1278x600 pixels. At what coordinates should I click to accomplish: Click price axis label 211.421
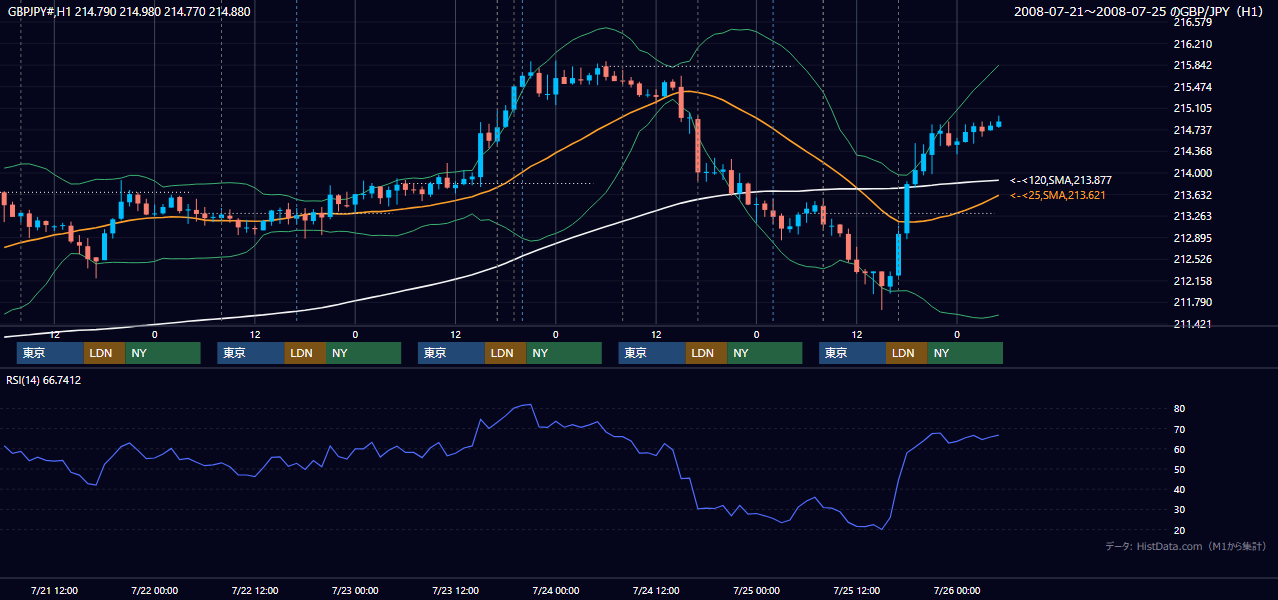pyautogui.click(x=1193, y=324)
